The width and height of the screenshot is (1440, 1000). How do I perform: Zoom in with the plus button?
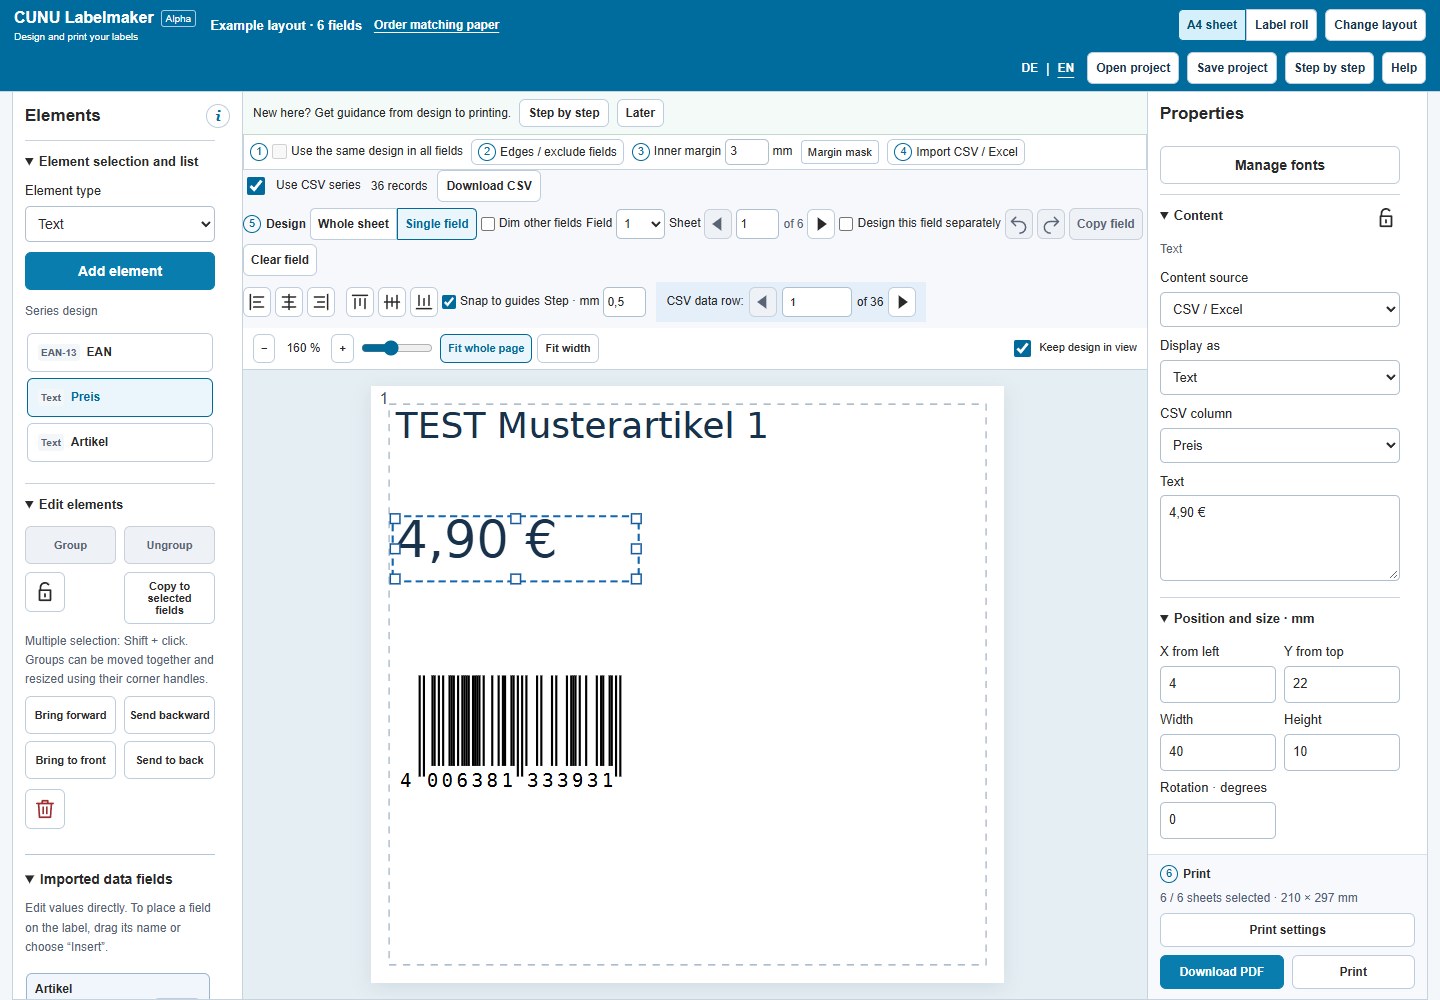point(342,348)
